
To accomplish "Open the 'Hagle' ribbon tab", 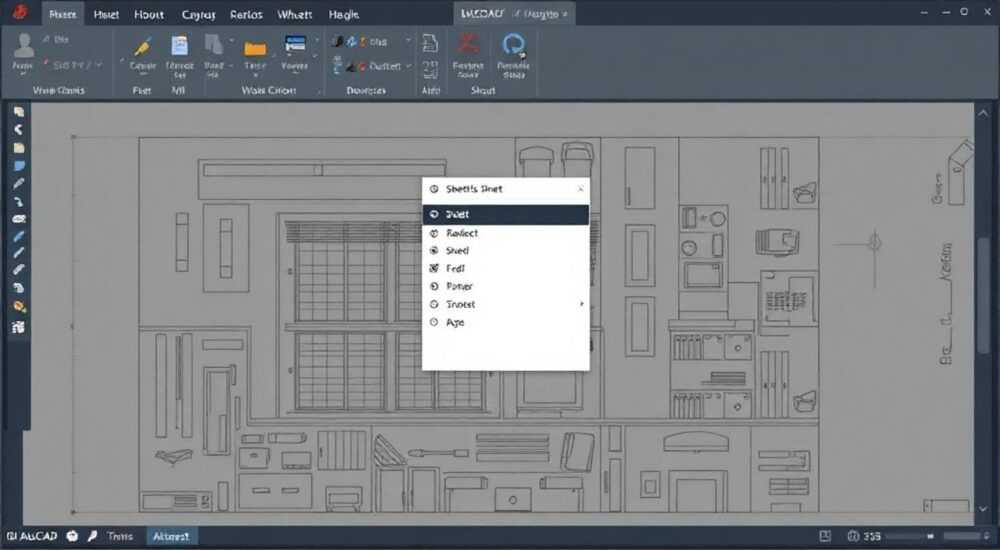I will 344,14.
